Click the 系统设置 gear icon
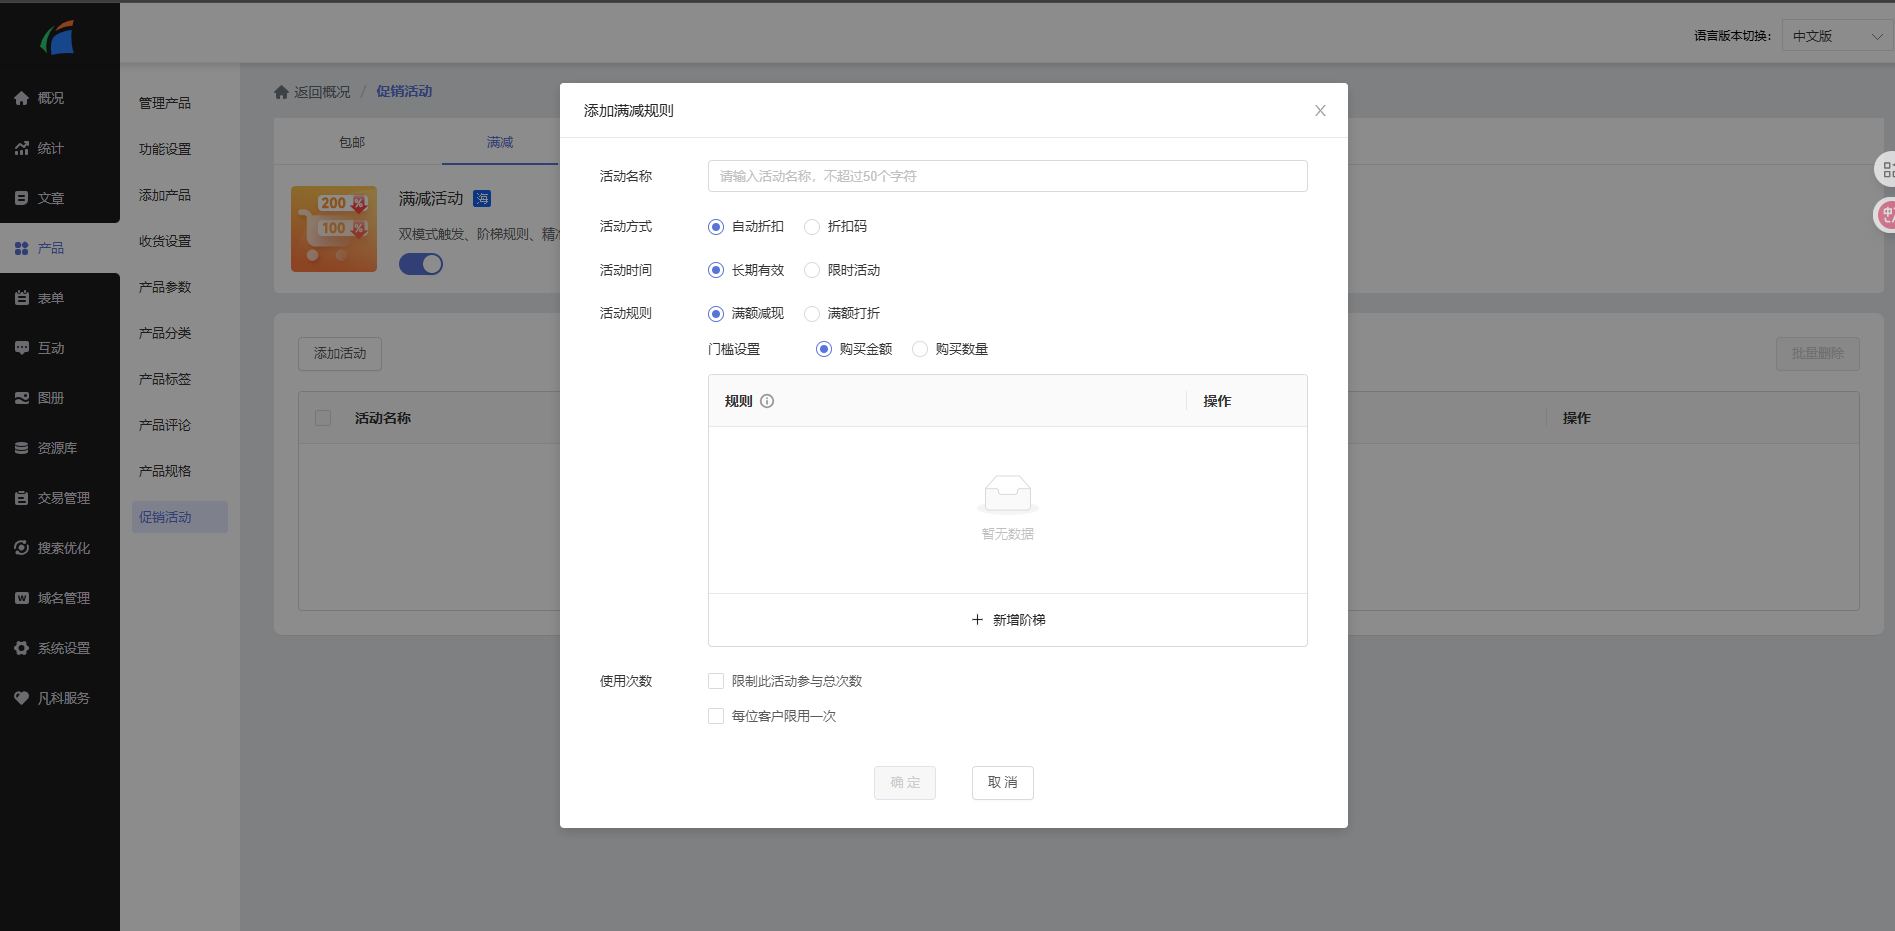The width and height of the screenshot is (1895, 931). (21, 648)
